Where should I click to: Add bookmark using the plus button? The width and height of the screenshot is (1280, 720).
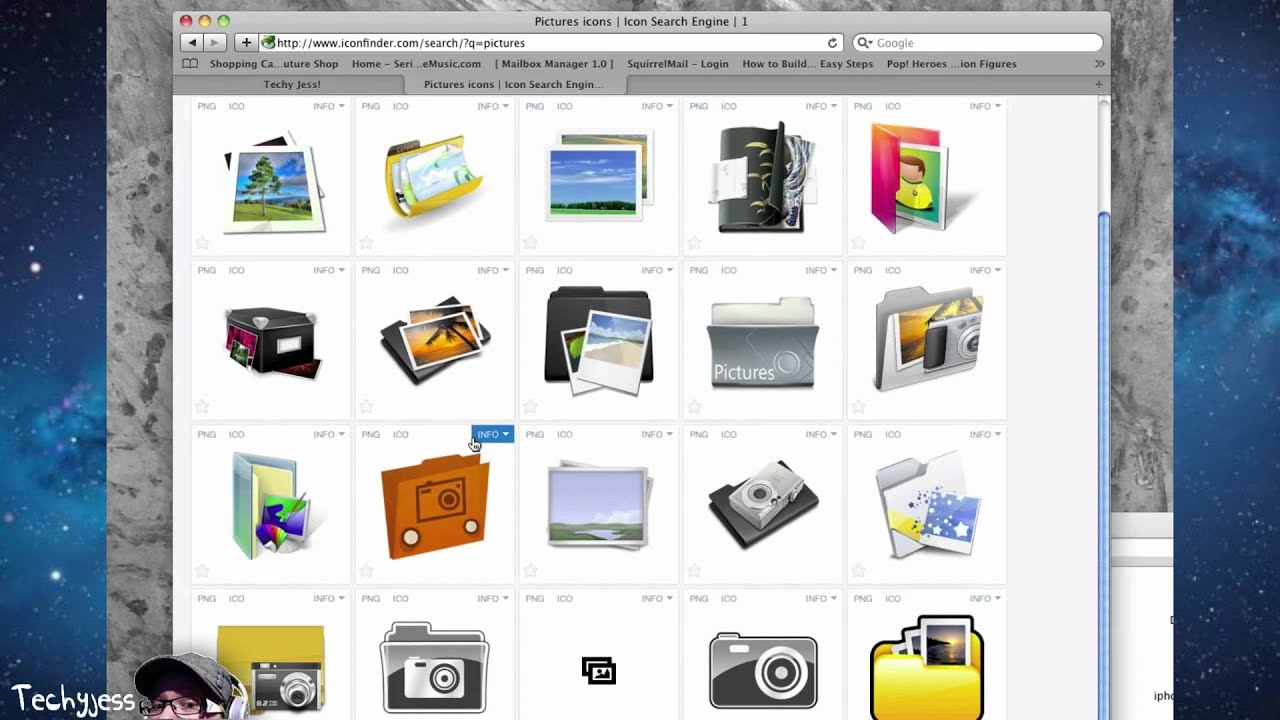point(246,43)
